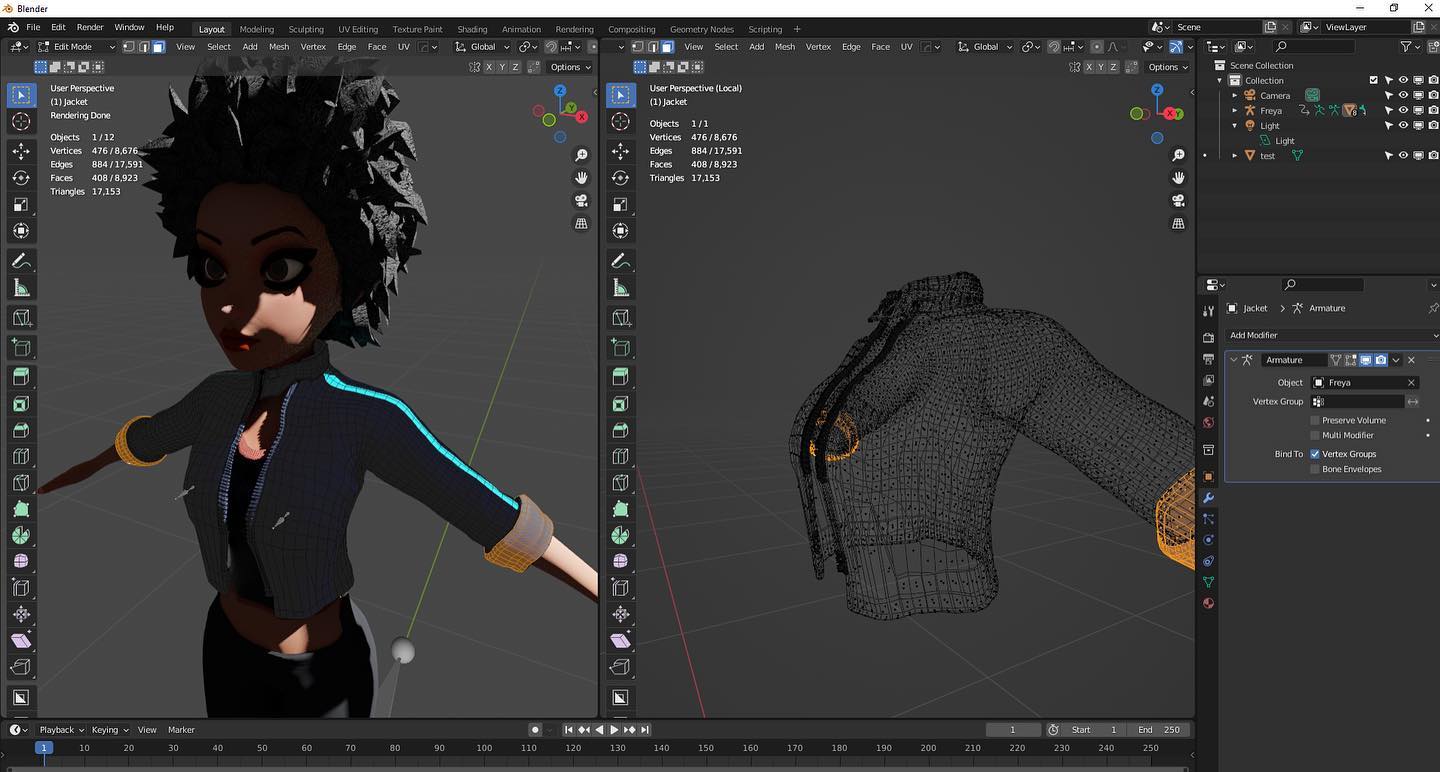Open the Object Data (mesh) properties tab
Screen dimensions: 1440x772
coord(1208,582)
